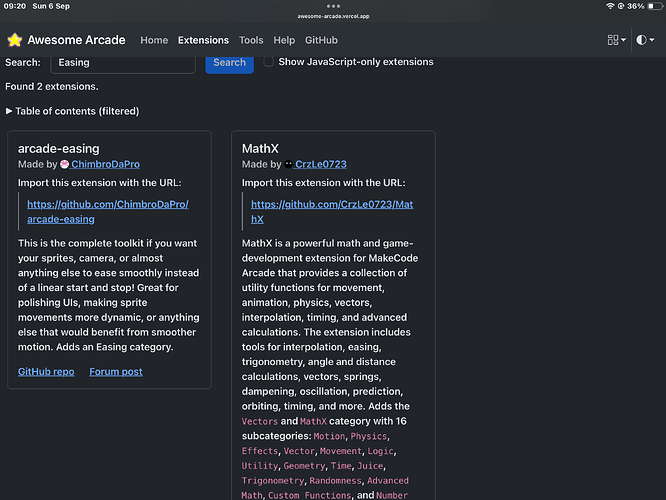Click the Awesome Arcade brand title
666x500 pixels.
point(76,40)
